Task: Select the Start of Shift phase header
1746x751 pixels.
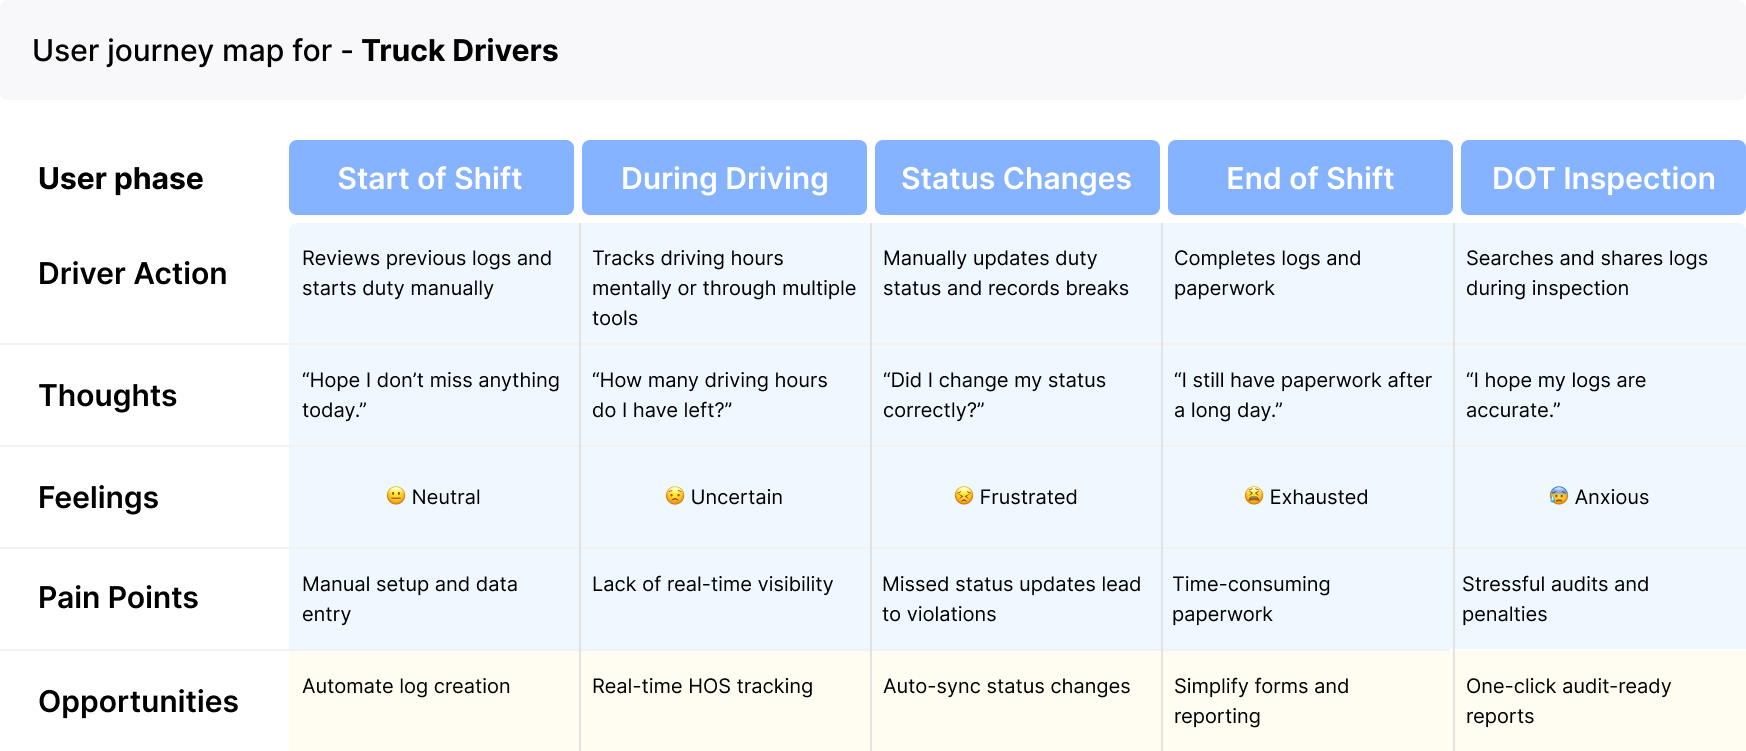Action: pos(431,178)
